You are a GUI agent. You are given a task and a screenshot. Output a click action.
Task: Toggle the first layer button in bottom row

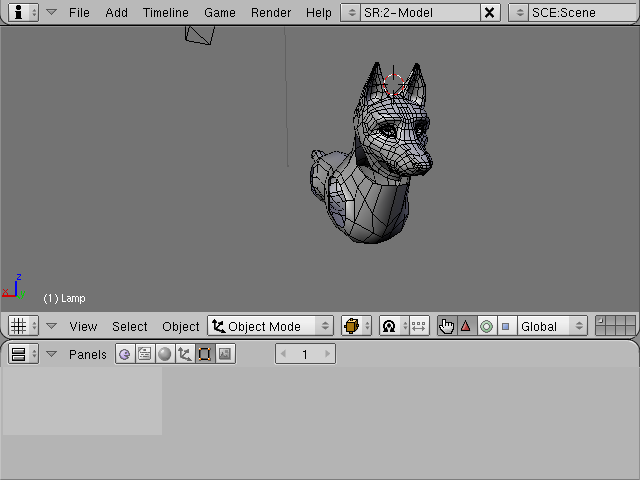[x=600, y=331]
